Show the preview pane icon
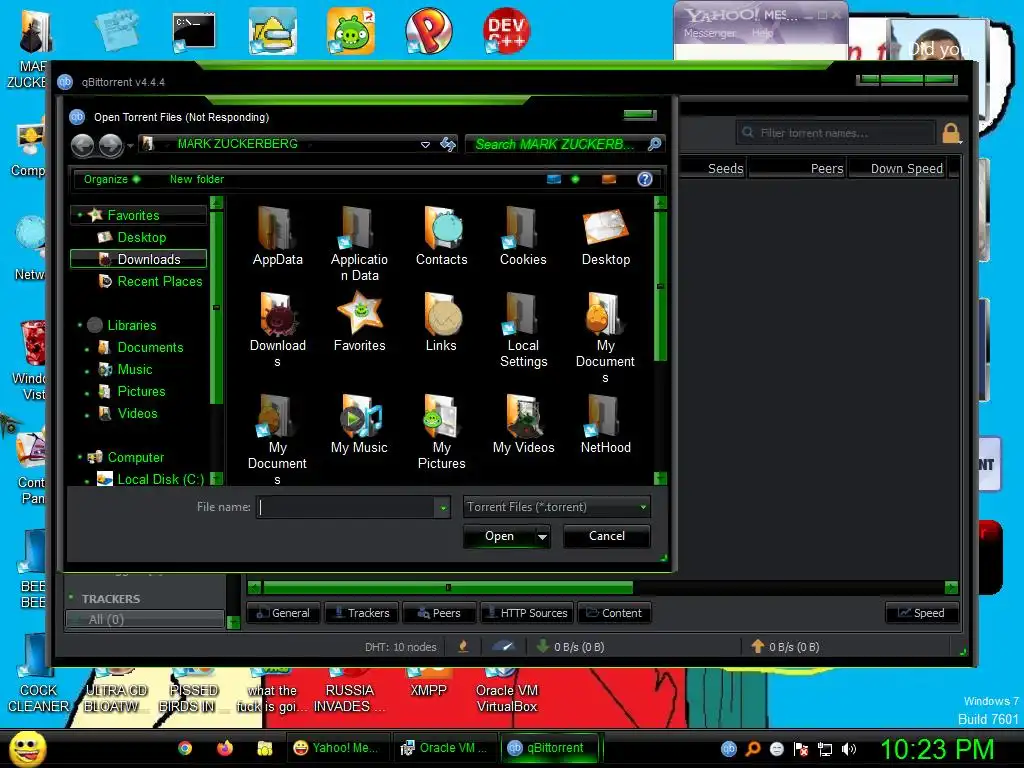 pos(609,179)
